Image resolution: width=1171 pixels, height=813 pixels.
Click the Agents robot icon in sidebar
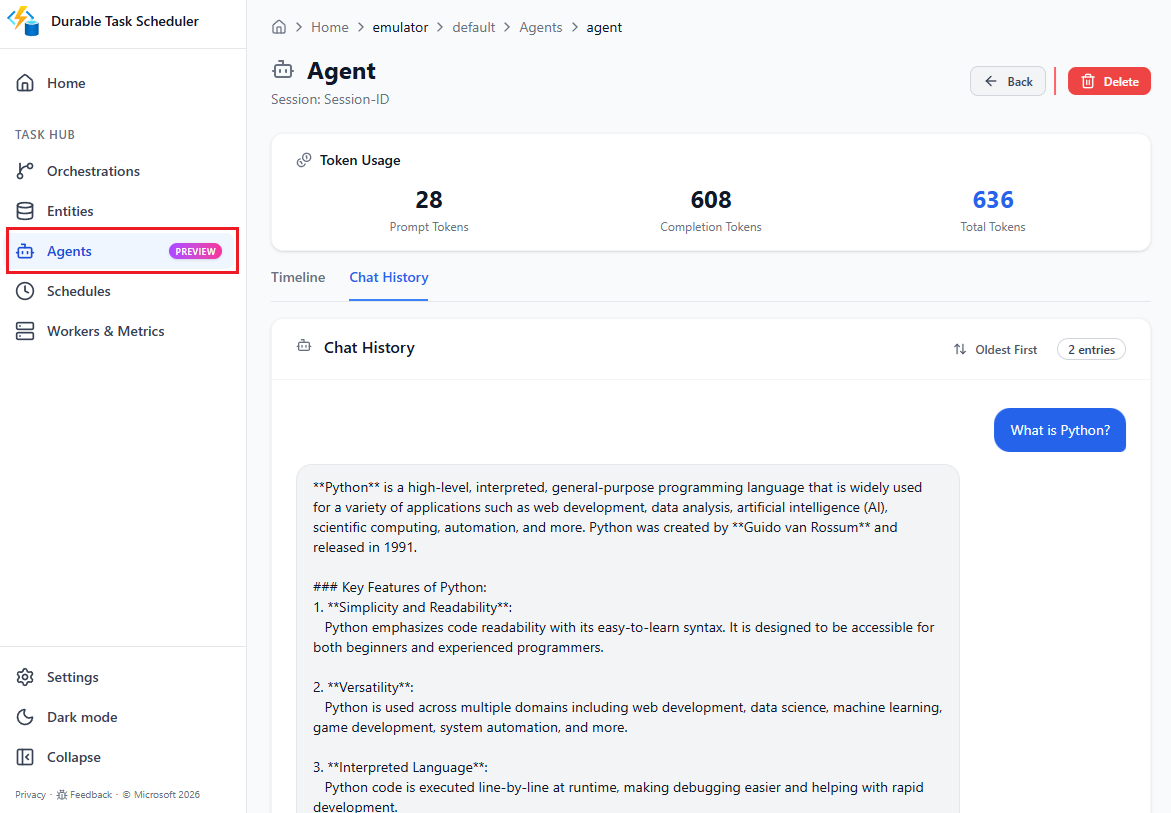pyautogui.click(x=25, y=252)
